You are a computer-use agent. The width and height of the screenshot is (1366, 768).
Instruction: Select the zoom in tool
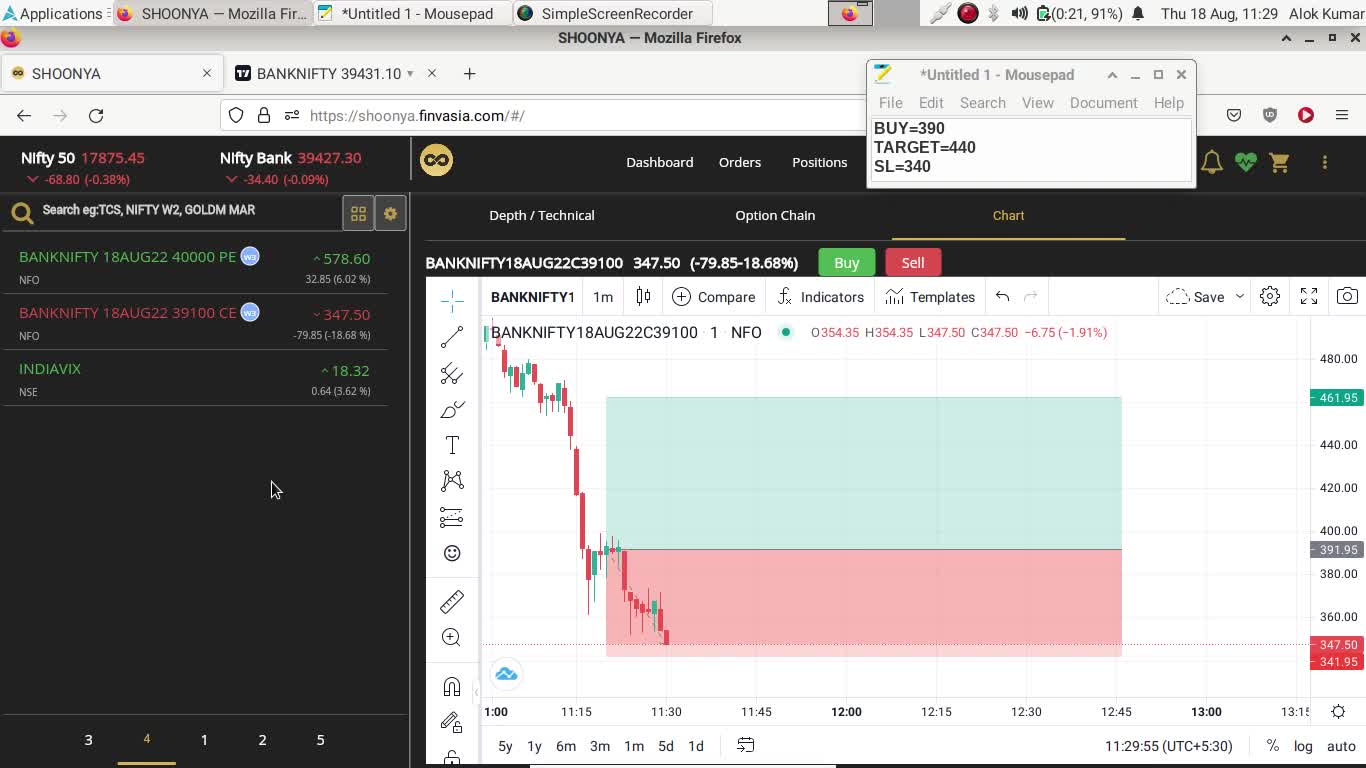[x=452, y=637]
